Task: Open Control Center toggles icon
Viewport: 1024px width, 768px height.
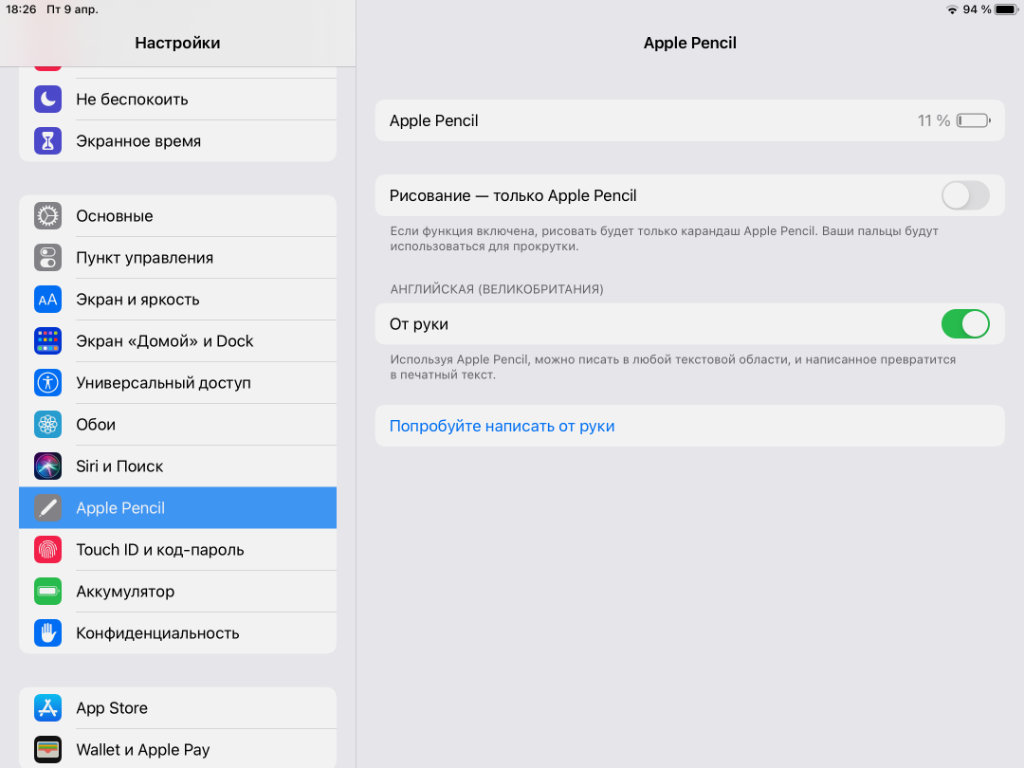Action: point(48,258)
